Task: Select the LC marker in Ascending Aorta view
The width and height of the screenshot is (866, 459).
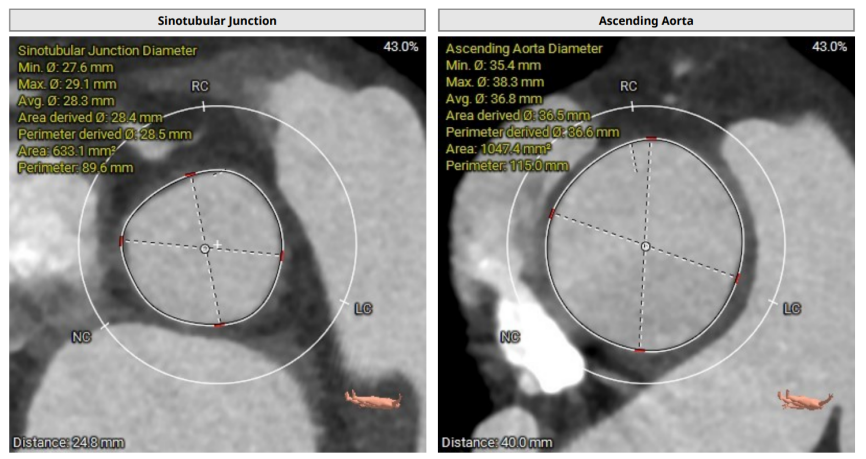Action: [x=792, y=309]
